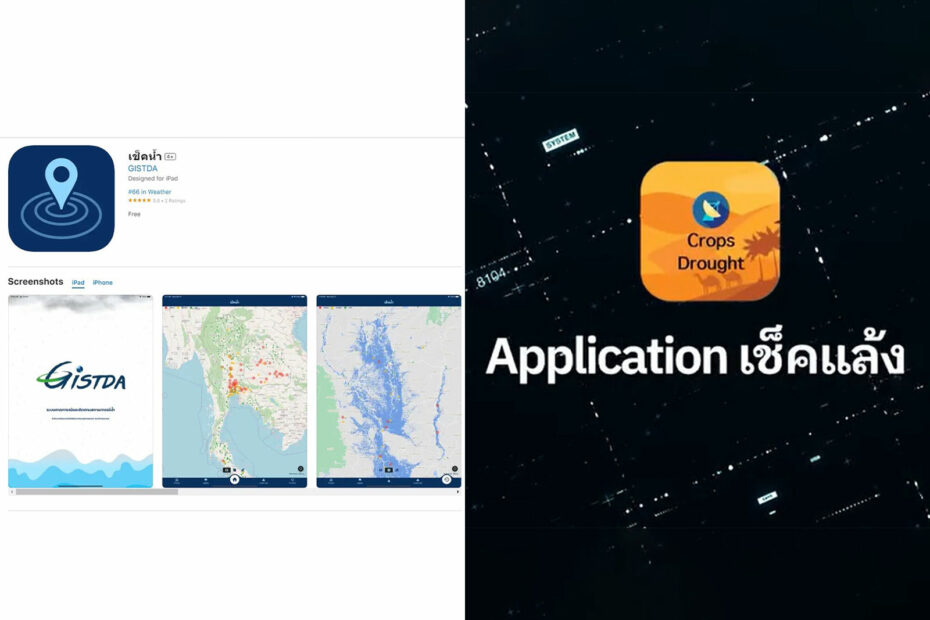Click the gray horizontal scrollbar thumb
This screenshot has height=620, width=930.
coord(97,492)
